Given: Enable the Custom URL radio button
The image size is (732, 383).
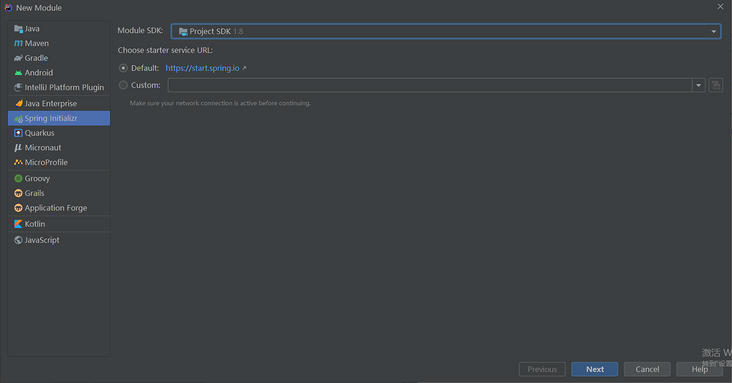Looking at the screenshot, I should (x=123, y=85).
